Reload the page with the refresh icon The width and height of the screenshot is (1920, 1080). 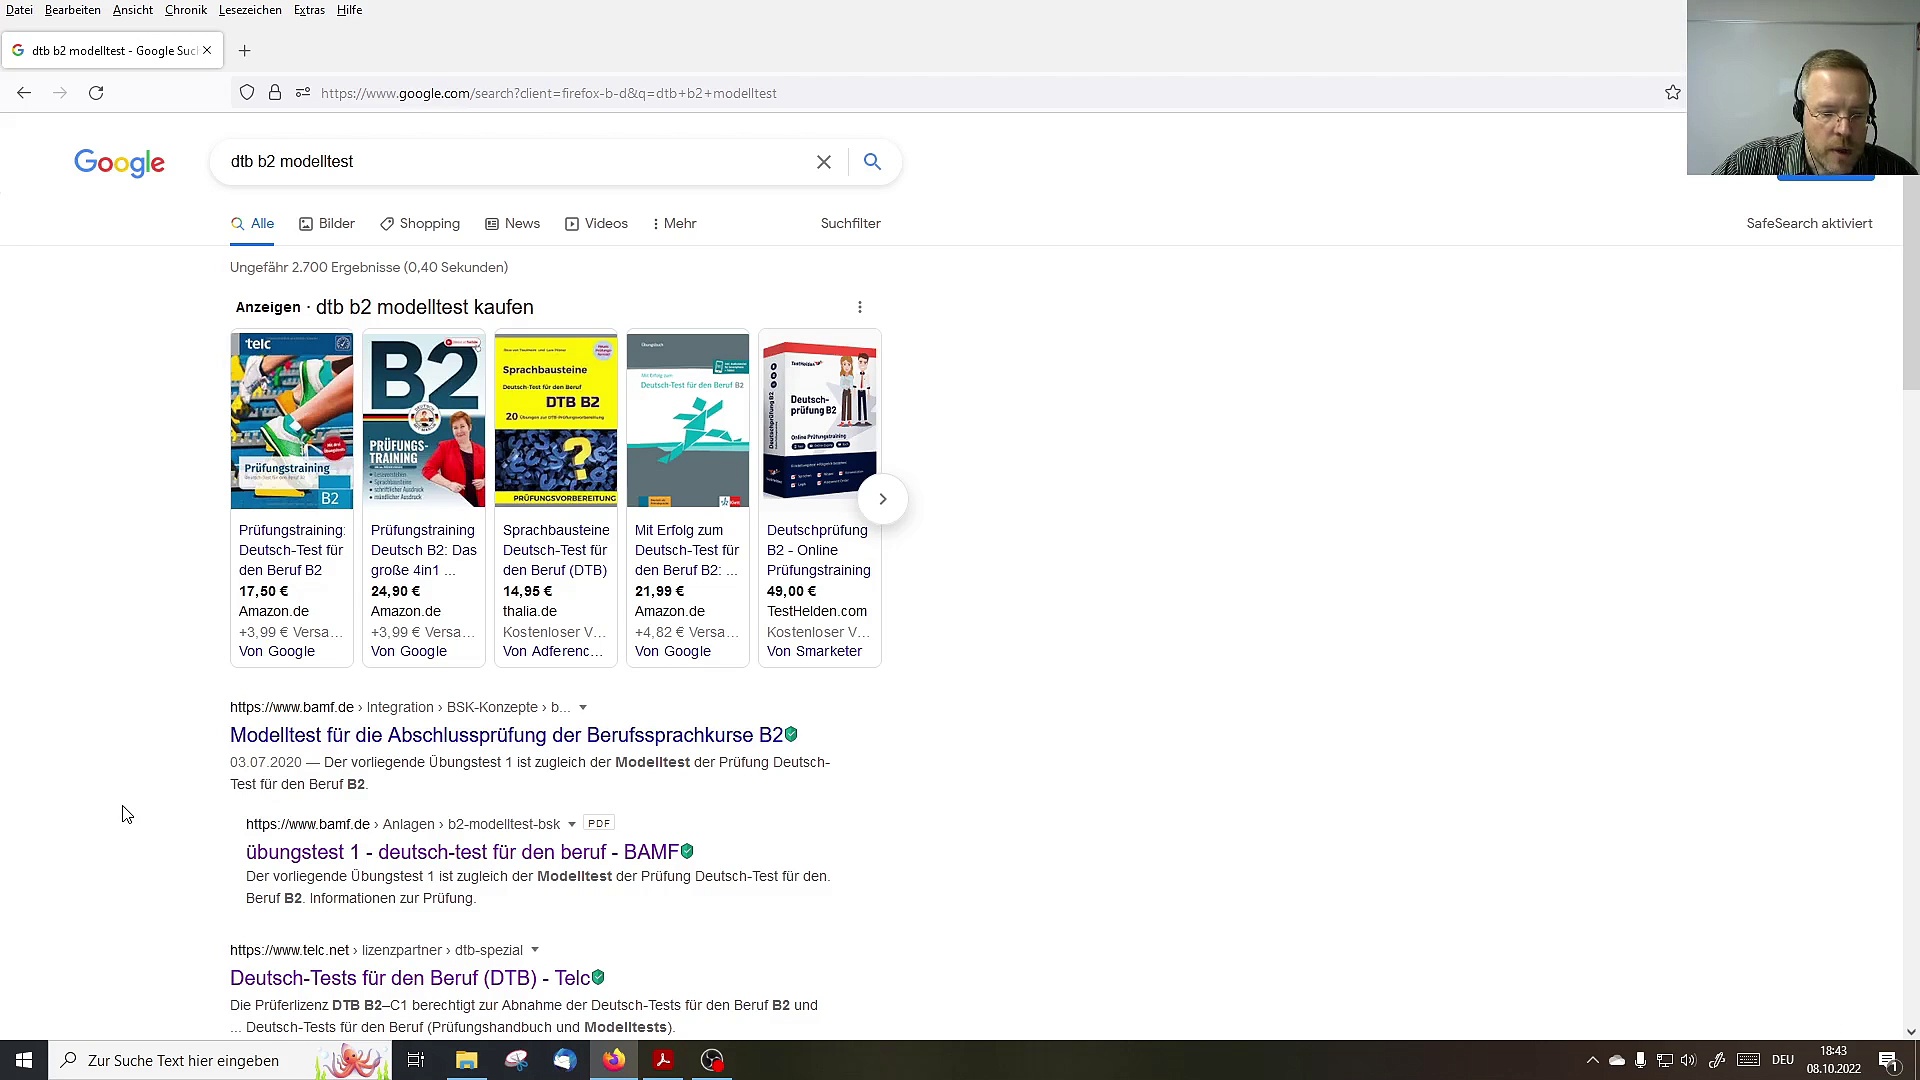coord(96,93)
